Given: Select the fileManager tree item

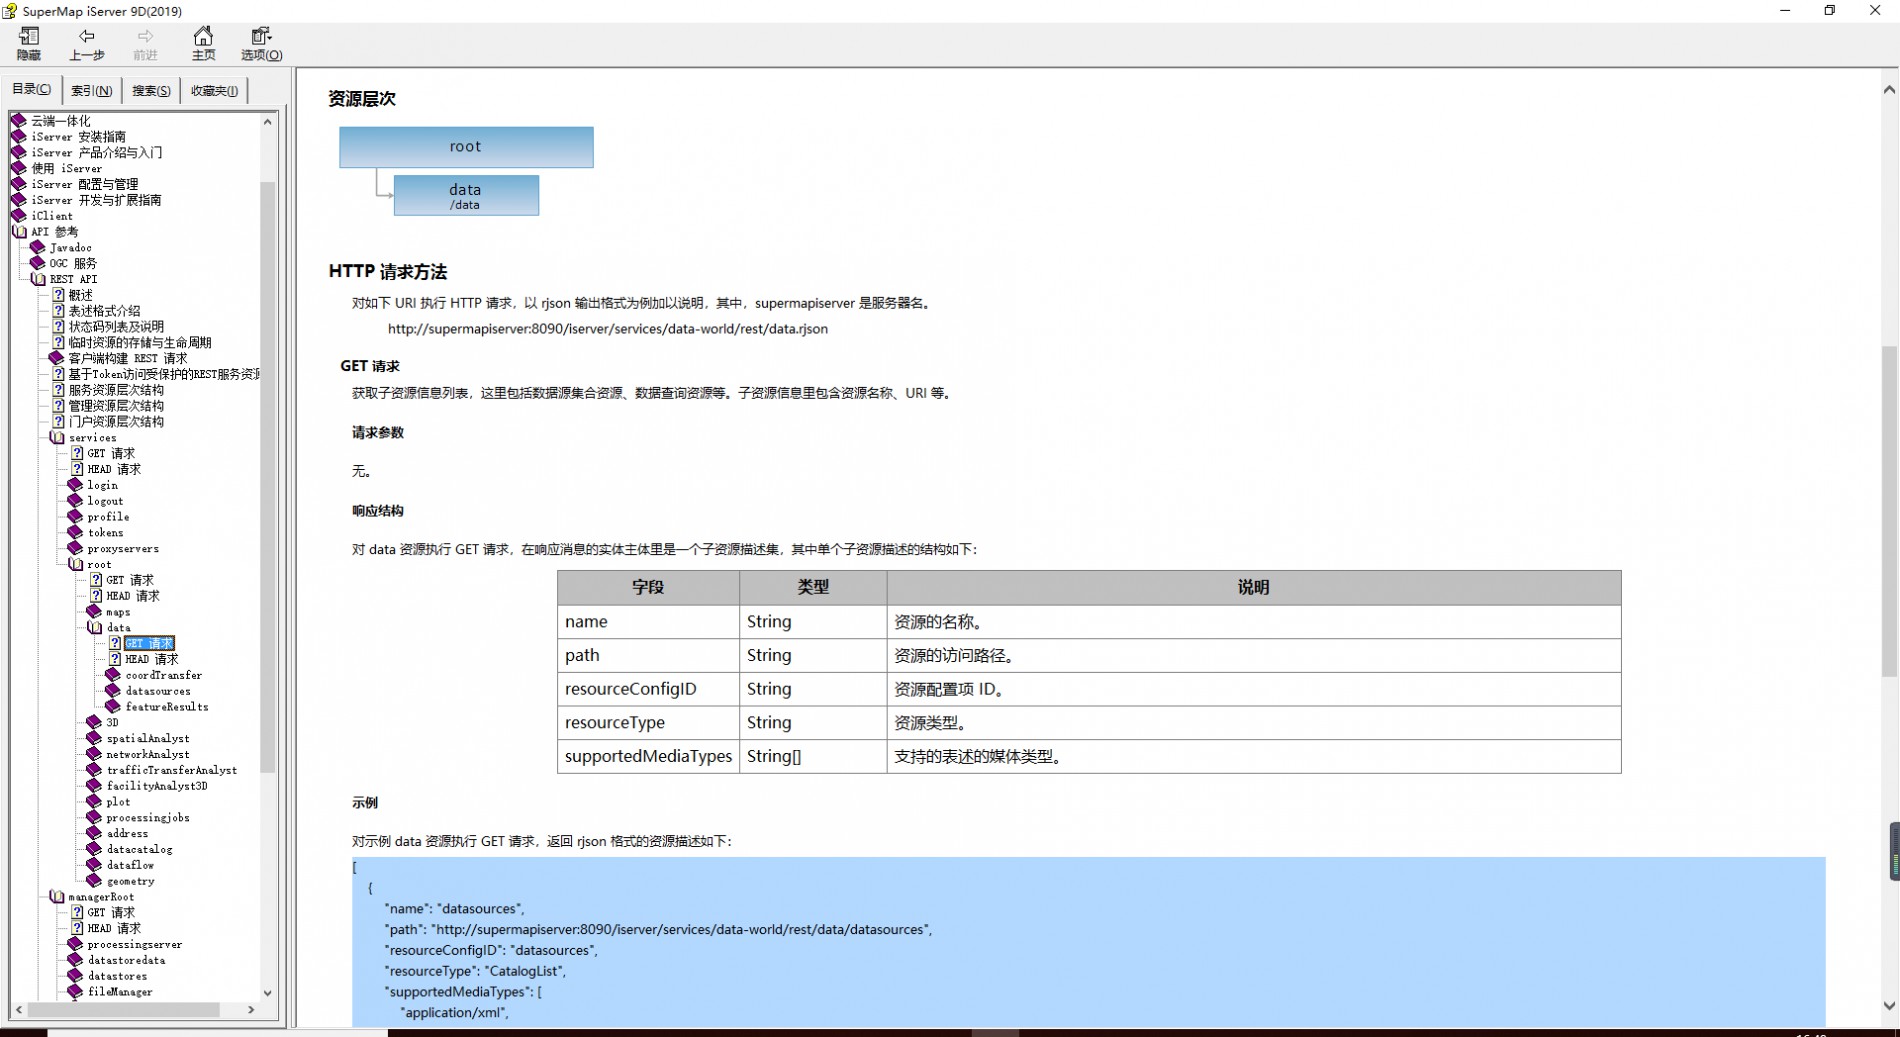Looking at the screenshot, I should pyautogui.click(x=120, y=992).
